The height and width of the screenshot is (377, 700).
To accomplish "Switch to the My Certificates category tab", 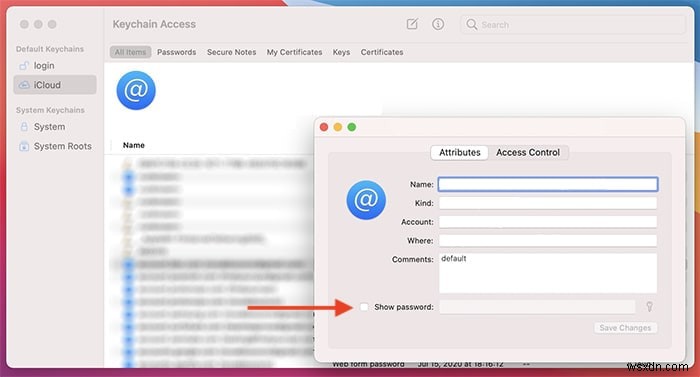I will [294, 52].
